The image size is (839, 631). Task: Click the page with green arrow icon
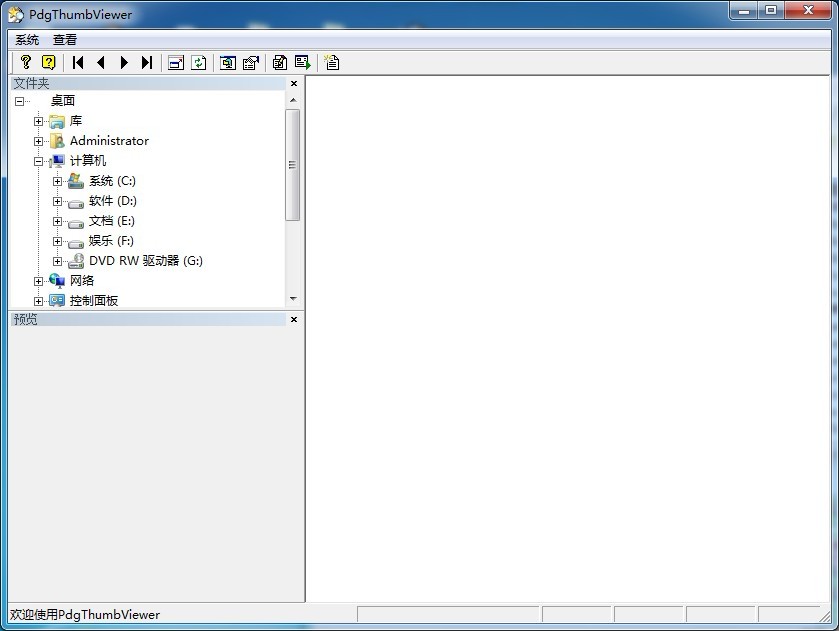tap(303, 62)
